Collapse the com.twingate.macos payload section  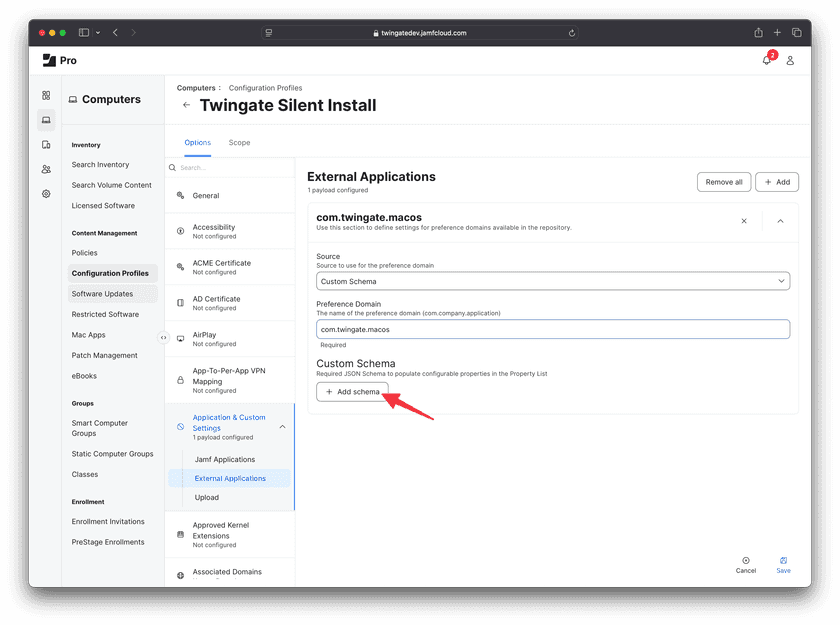780,221
